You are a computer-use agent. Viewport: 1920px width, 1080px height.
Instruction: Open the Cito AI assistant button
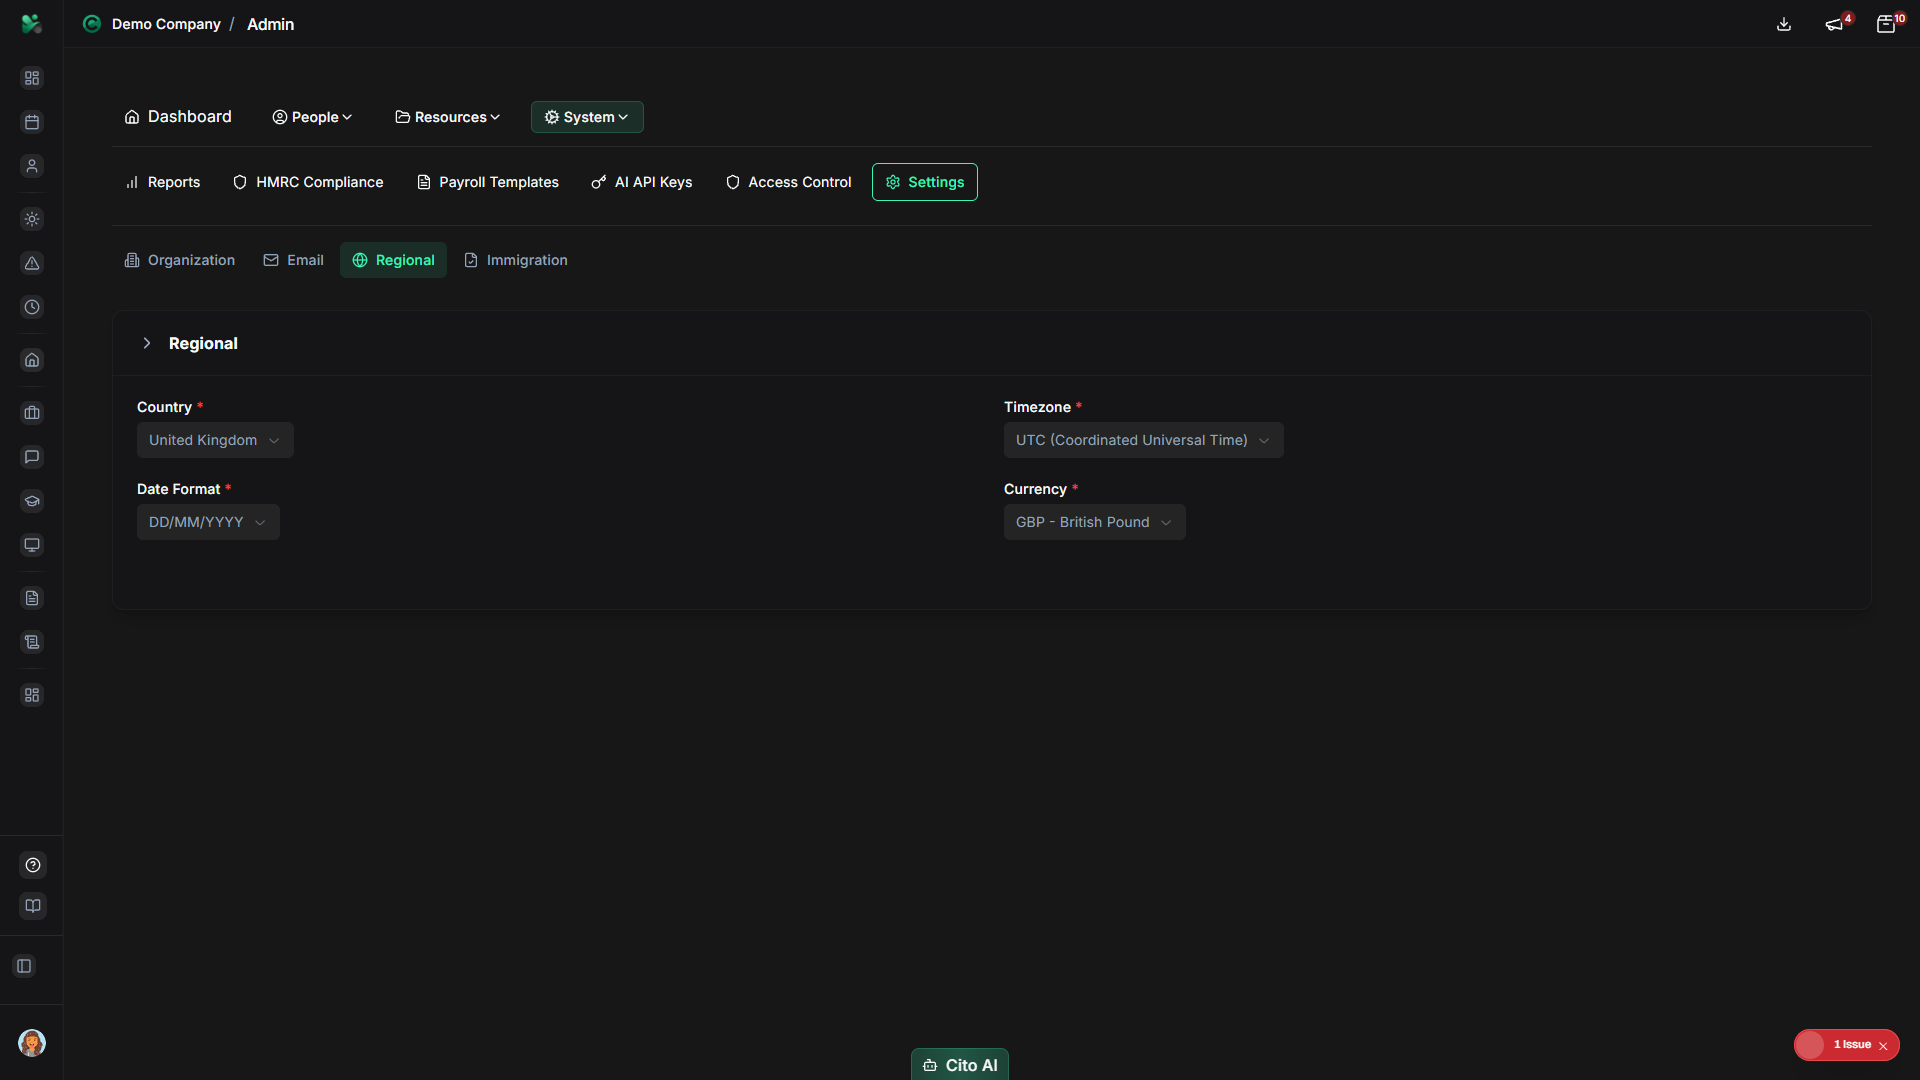coord(959,1064)
